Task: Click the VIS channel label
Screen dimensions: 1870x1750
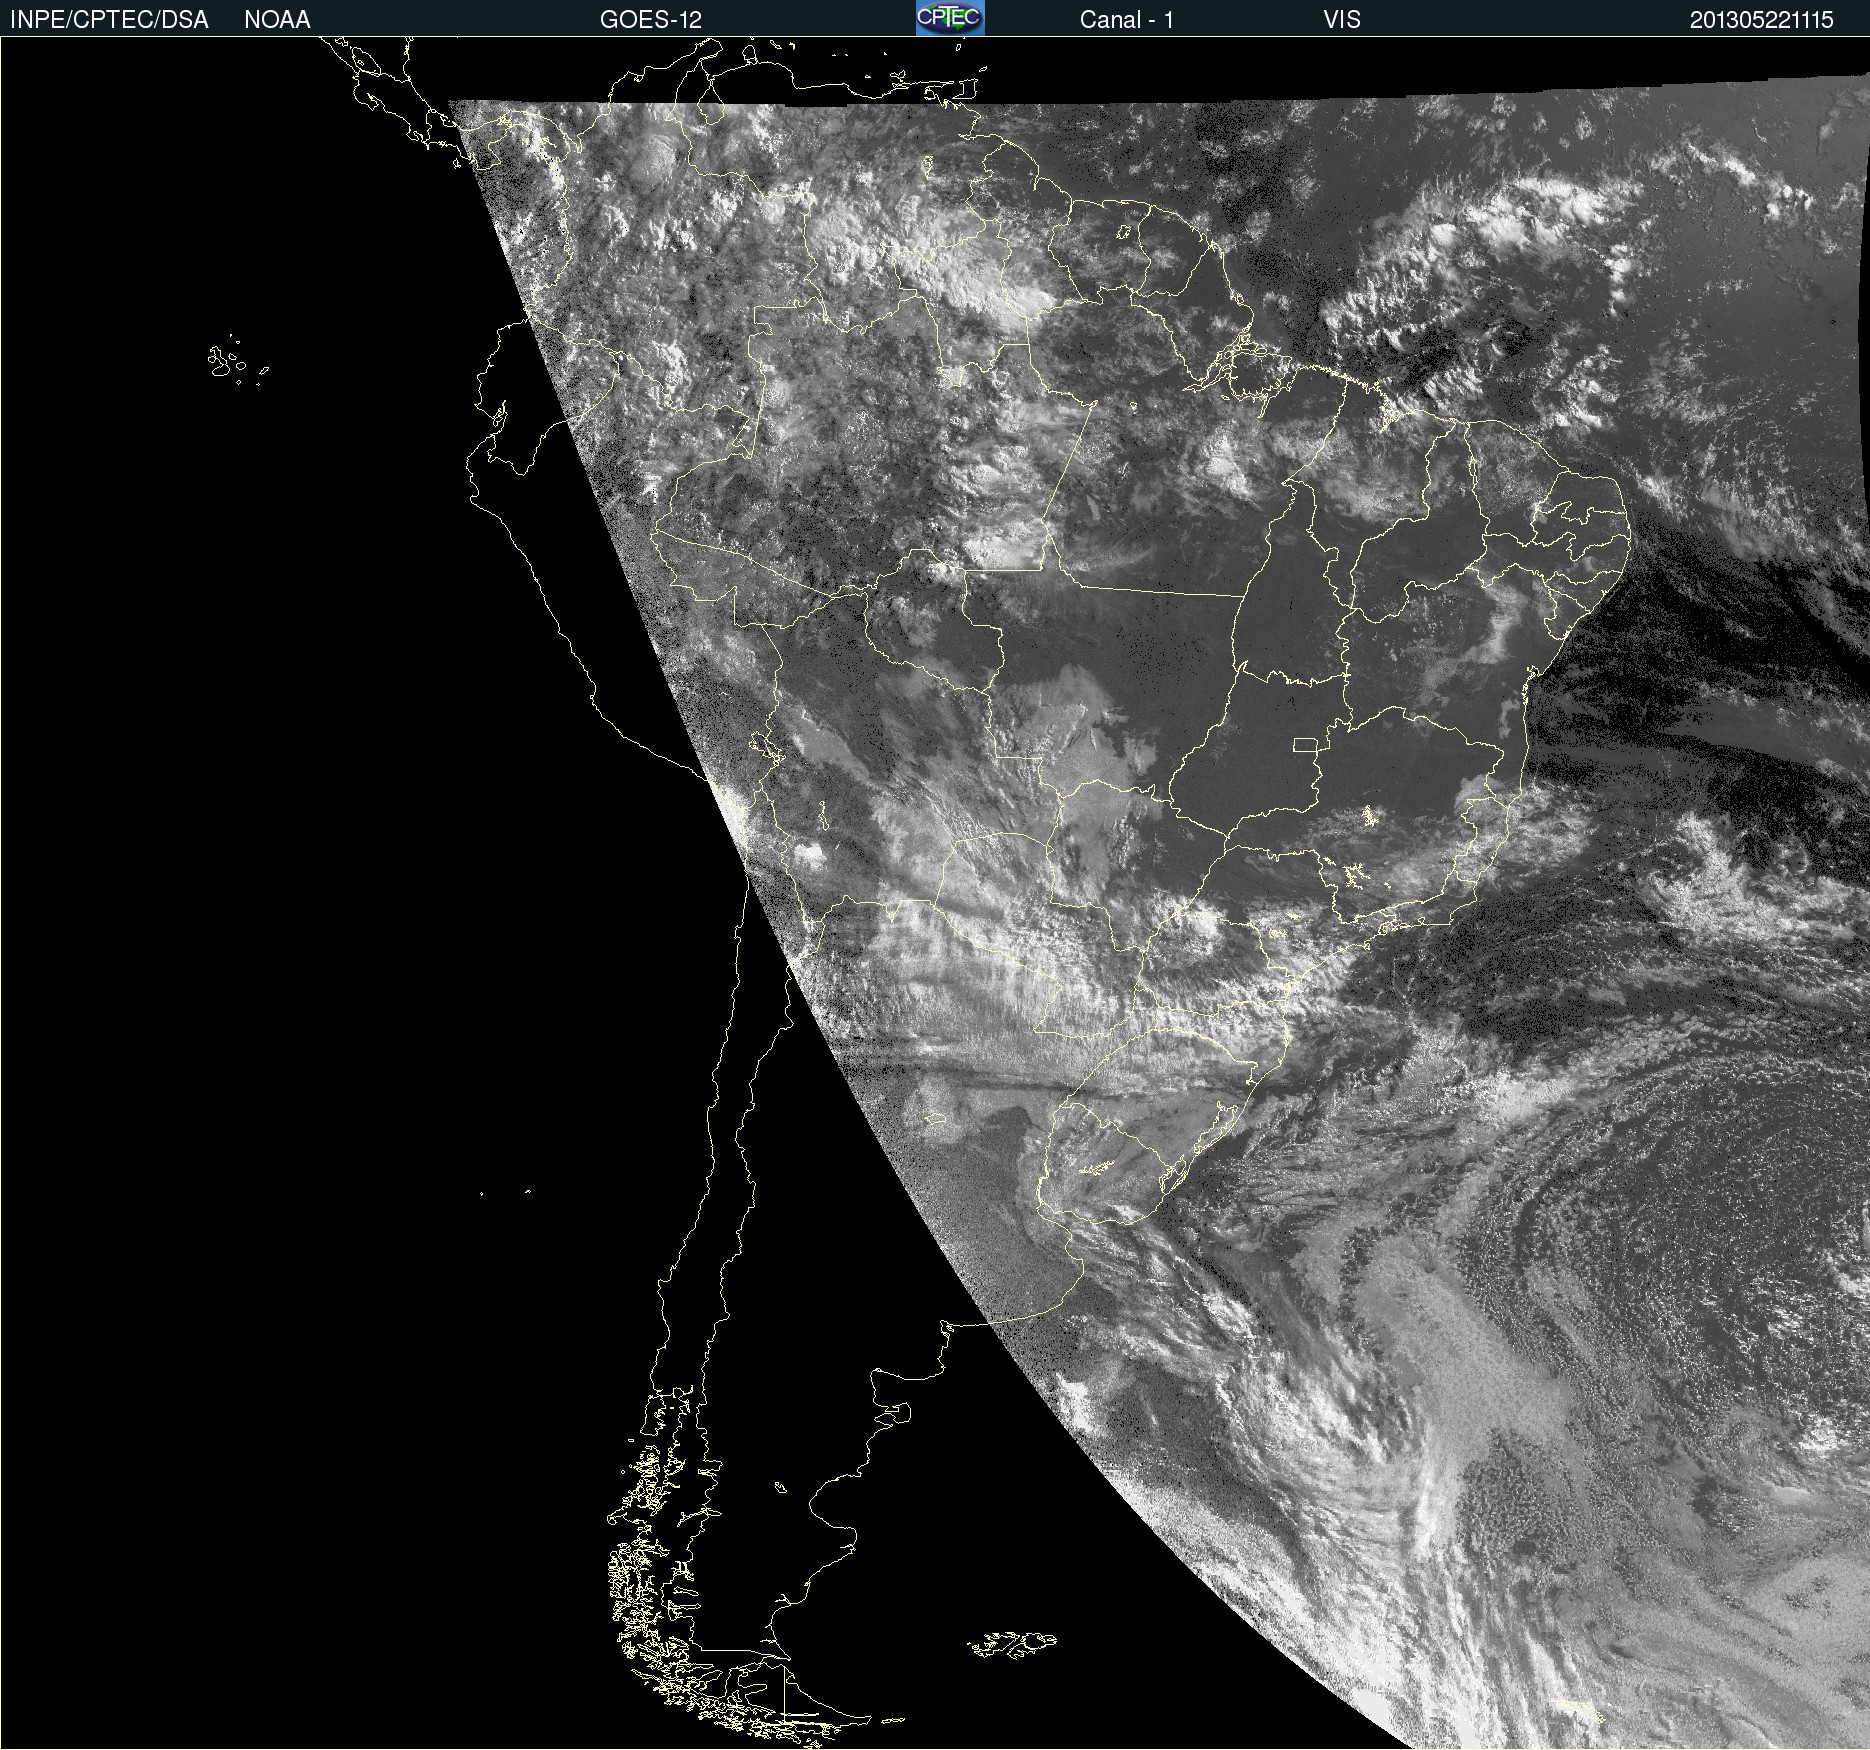Action: pos(1341,20)
